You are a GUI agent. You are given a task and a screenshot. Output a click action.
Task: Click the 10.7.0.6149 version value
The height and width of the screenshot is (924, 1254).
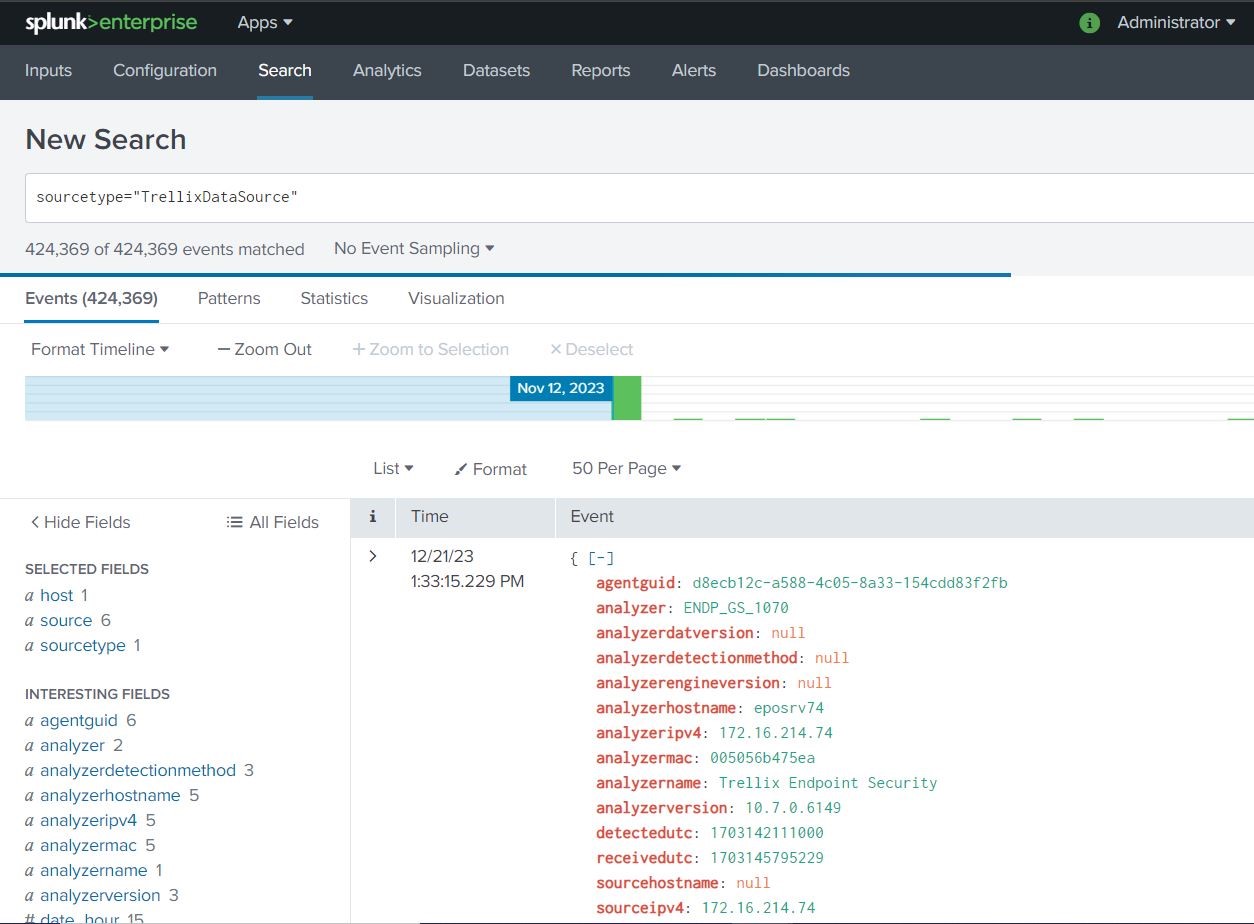point(793,808)
